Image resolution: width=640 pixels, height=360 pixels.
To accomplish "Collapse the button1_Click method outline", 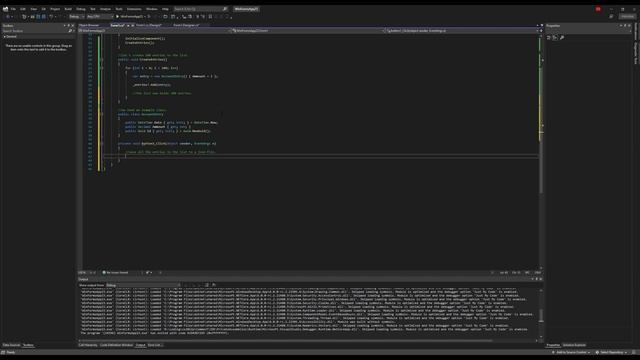I will (x=102, y=144).
